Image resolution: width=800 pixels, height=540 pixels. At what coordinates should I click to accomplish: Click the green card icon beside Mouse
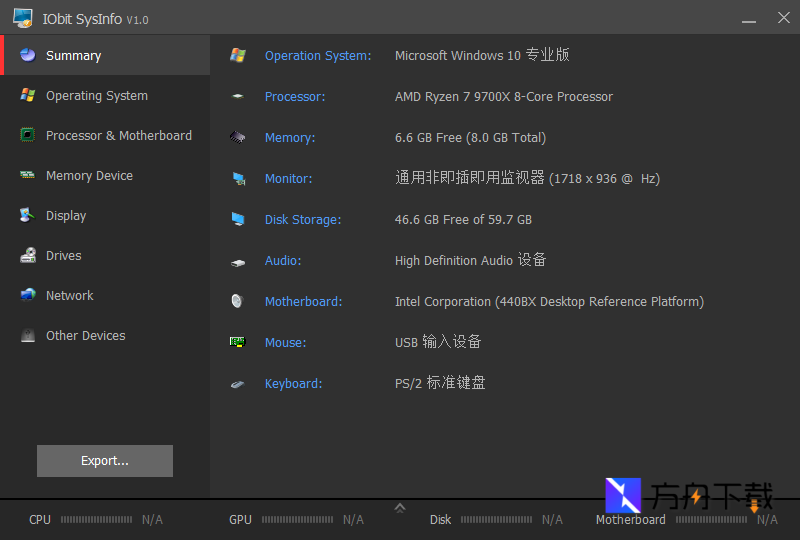point(237,342)
